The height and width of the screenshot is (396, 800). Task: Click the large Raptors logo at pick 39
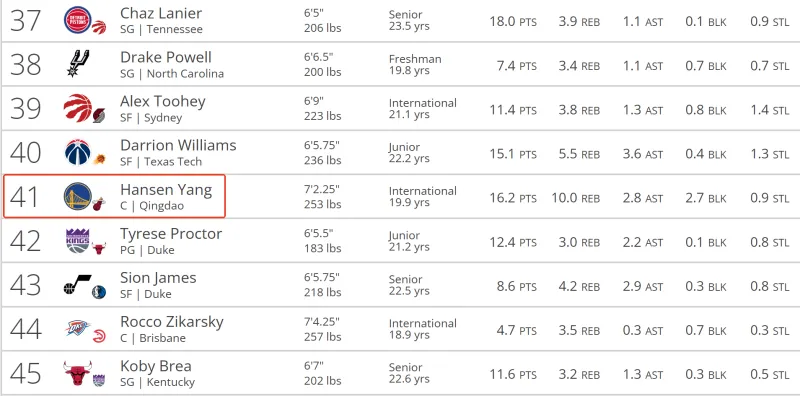(x=78, y=108)
